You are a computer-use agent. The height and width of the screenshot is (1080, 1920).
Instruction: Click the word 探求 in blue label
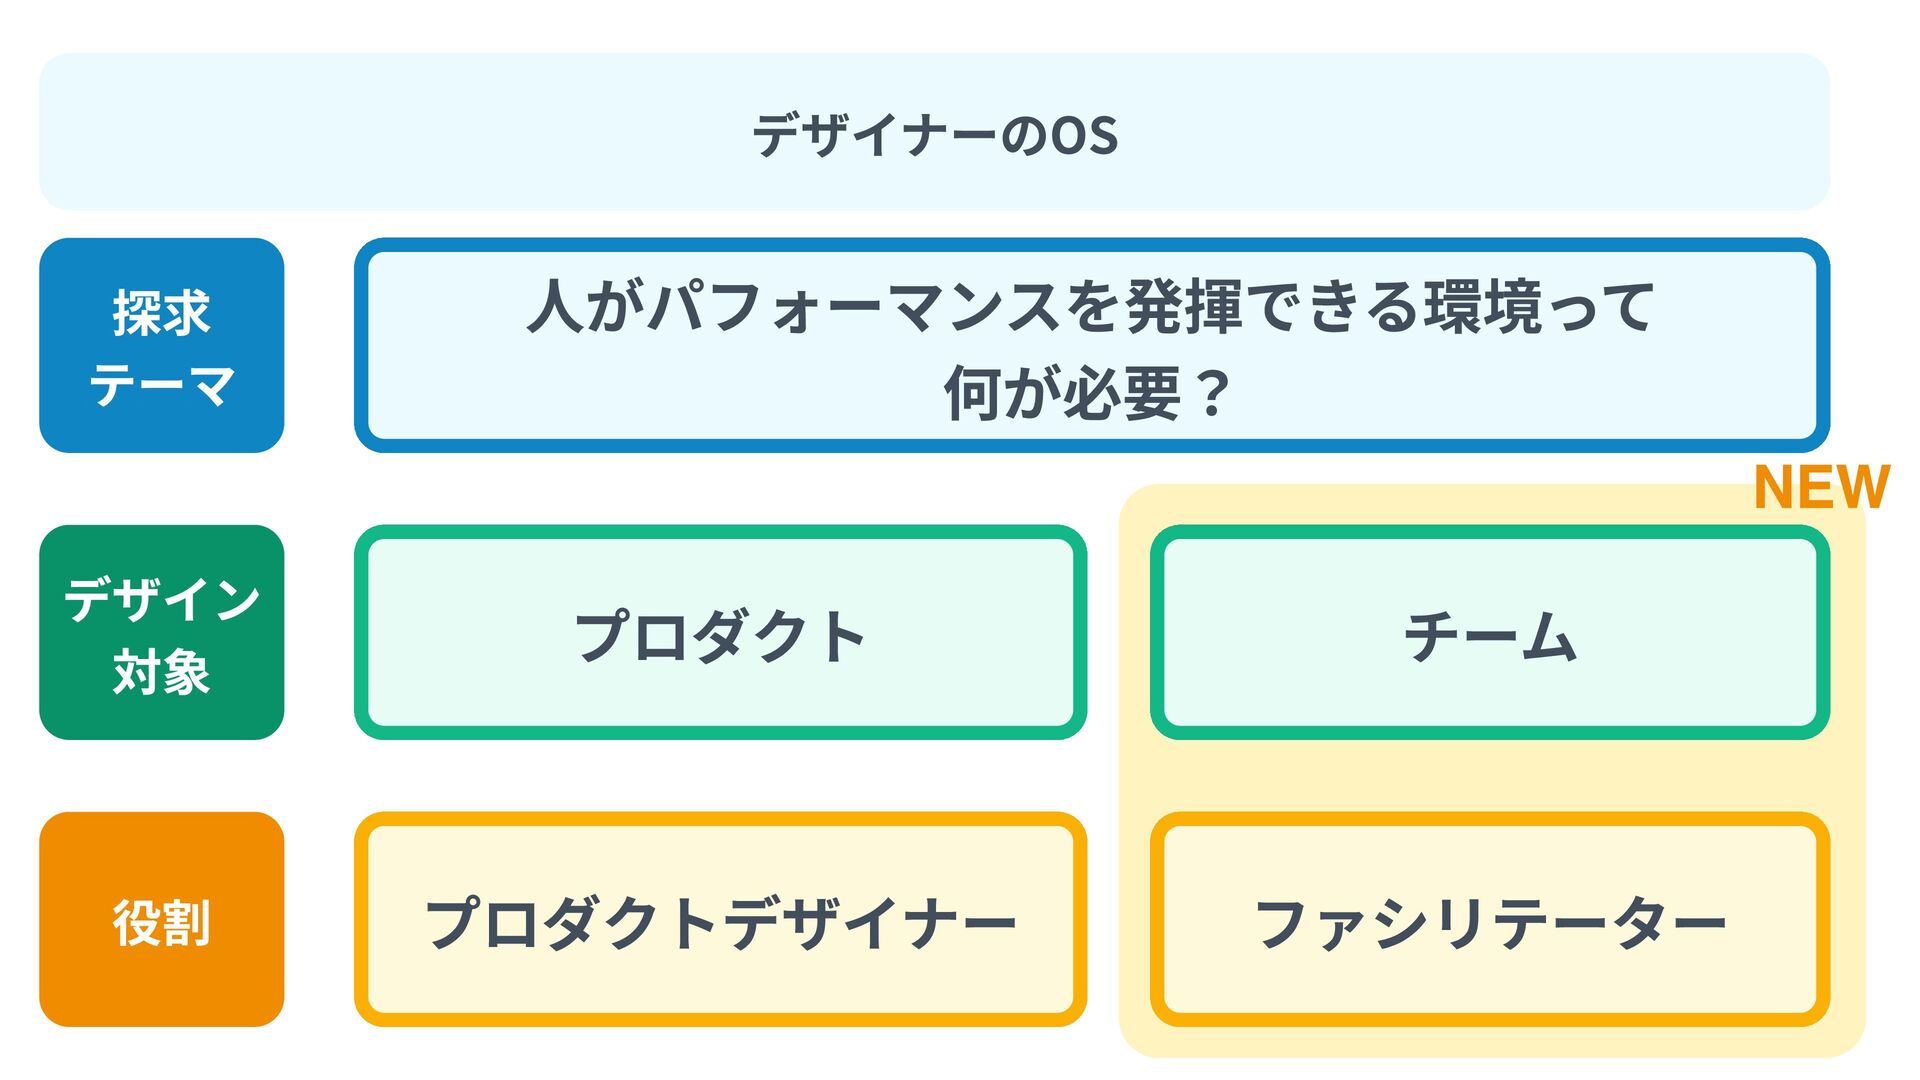(x=161, y=312)
